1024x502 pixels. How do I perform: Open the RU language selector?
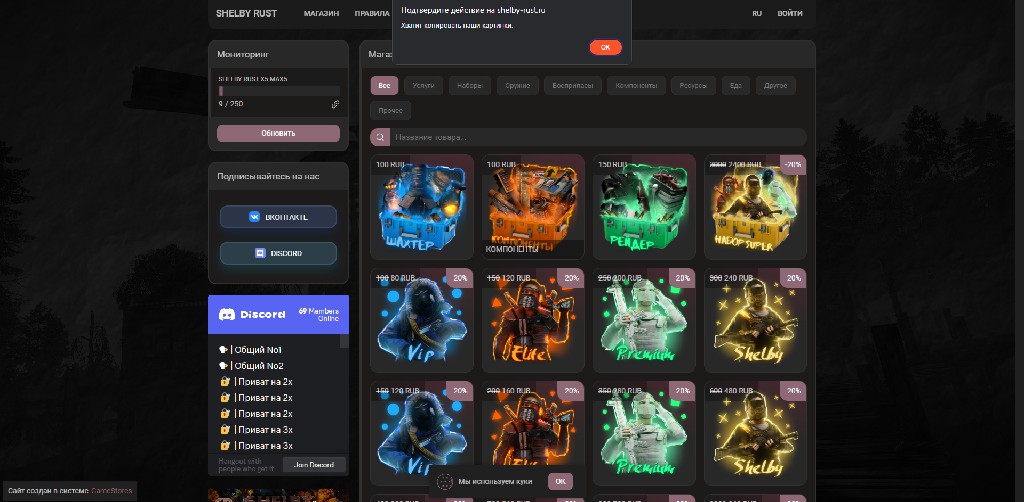tap(757, 14)
